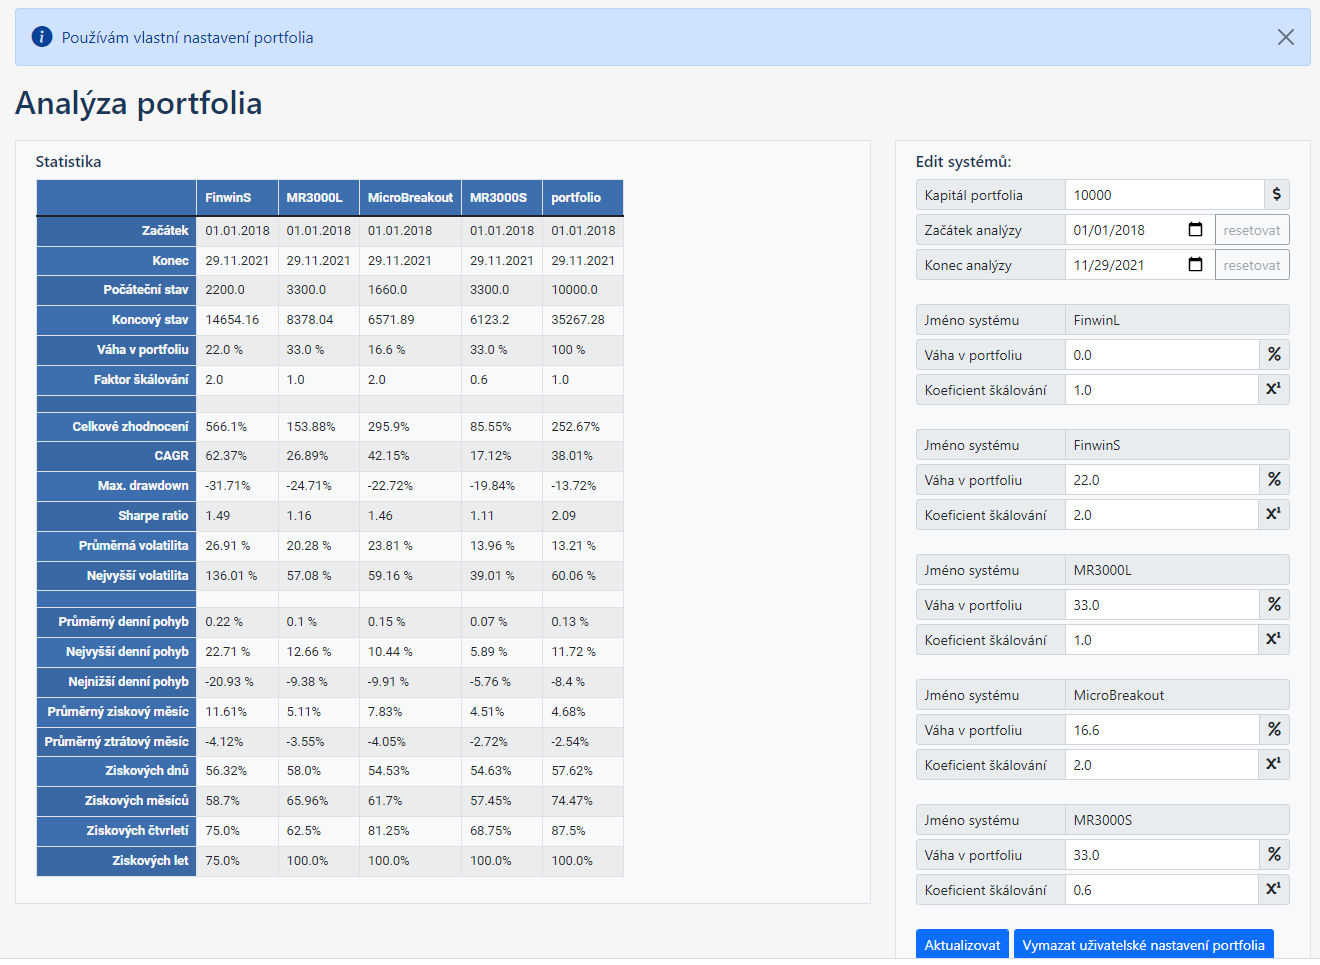The image size is (1320, 965).
Task: Focus the MR3000L Koeficient škálování field
Action: coord(1162,640)
